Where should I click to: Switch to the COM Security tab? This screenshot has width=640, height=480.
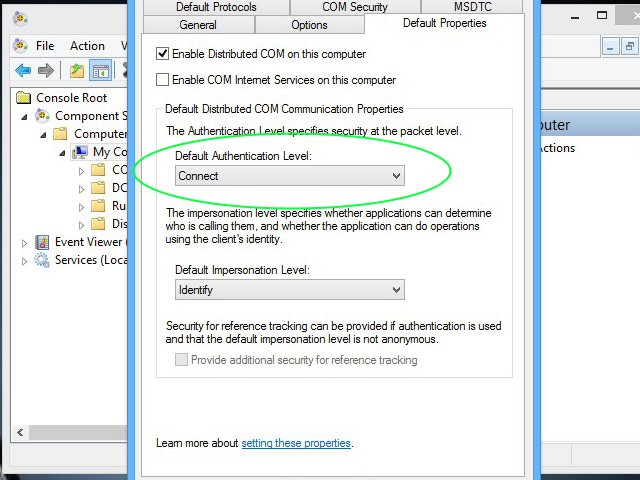tap(354, 7)
